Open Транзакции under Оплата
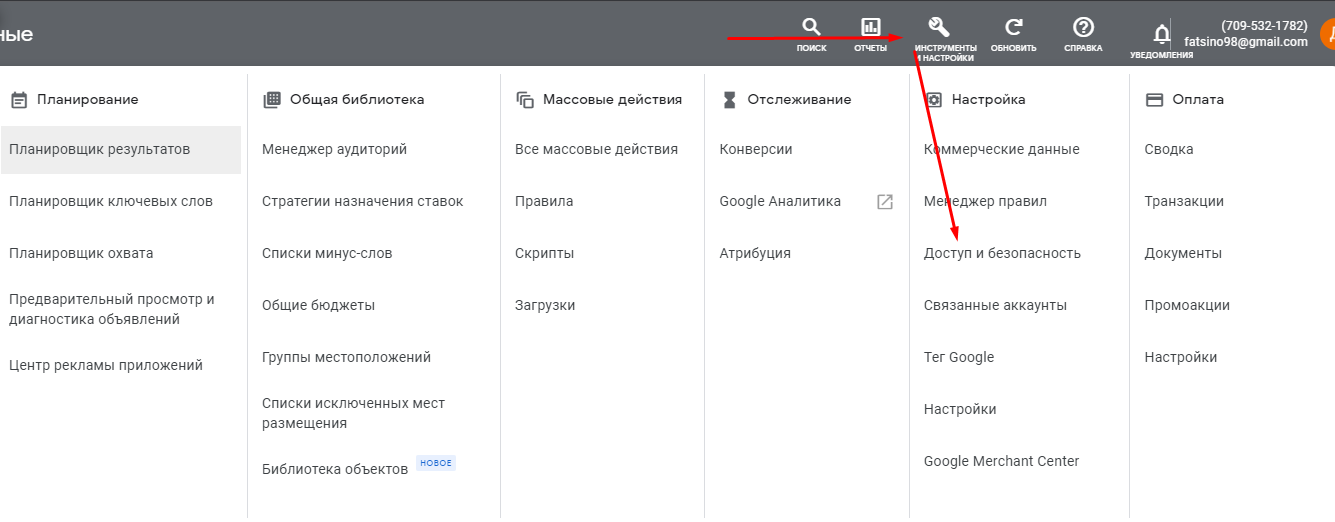1335x522 pixels. click(x=1184, y=202)
